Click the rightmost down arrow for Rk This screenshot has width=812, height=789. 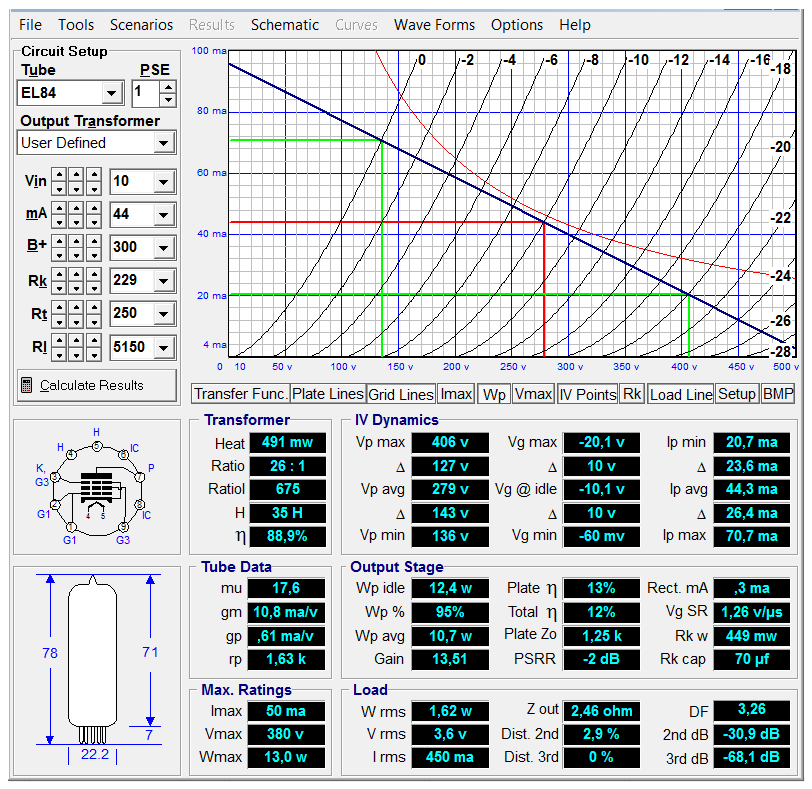[92, 288]
